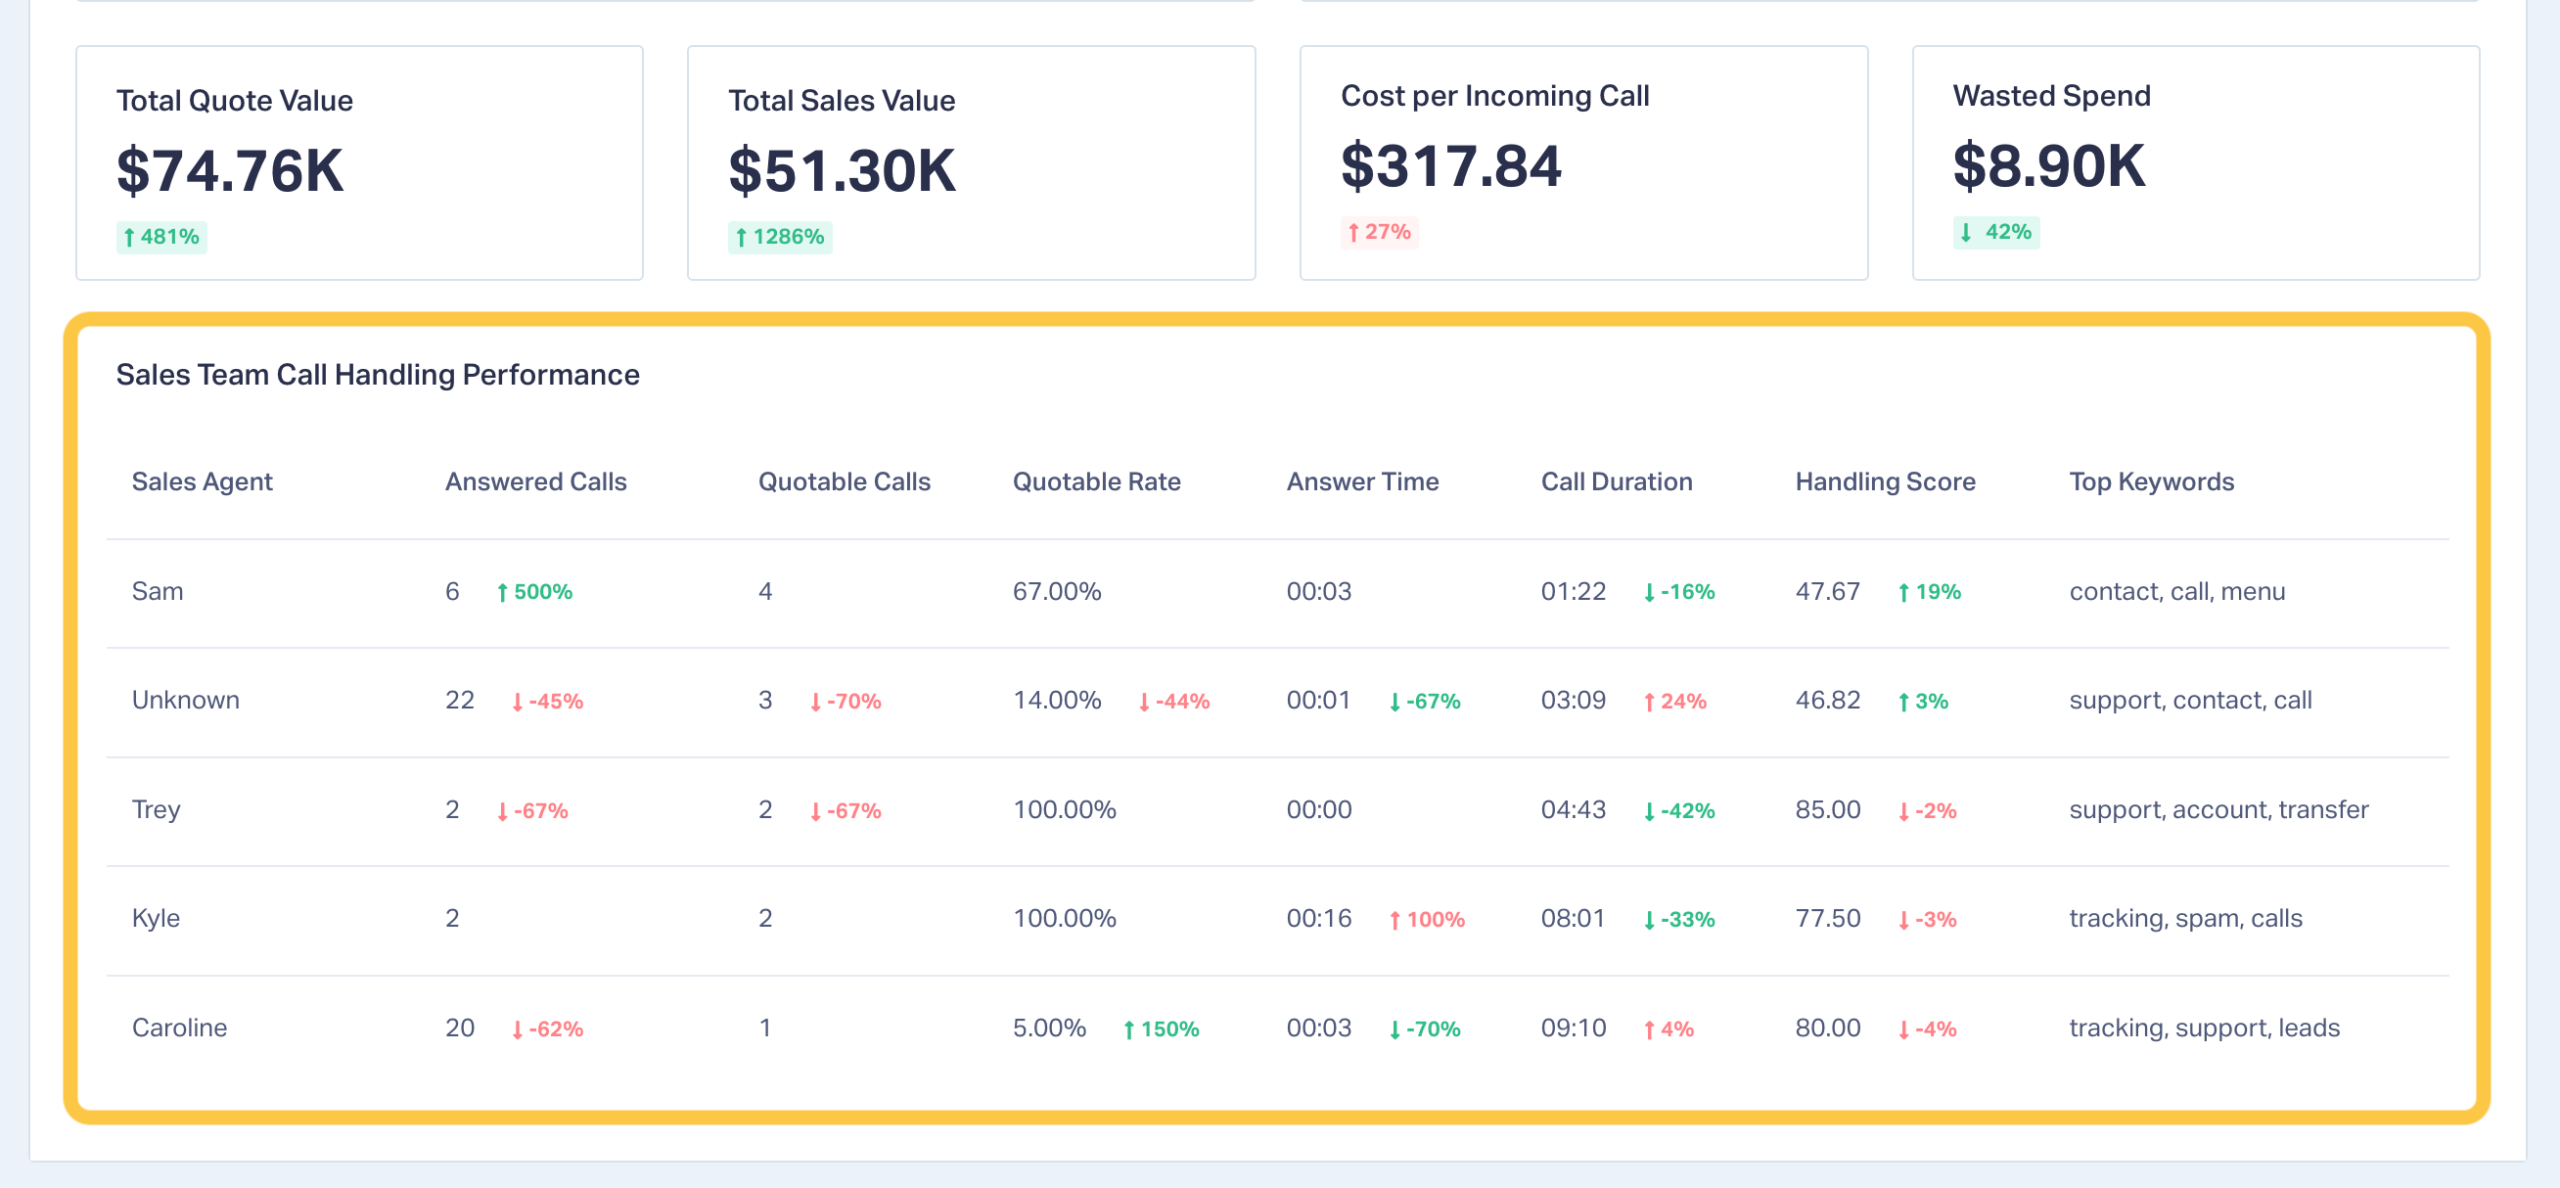Sort by the Sales Agent column header
The width and height of the screenshot is (2560, 1188).
(202, 482)
